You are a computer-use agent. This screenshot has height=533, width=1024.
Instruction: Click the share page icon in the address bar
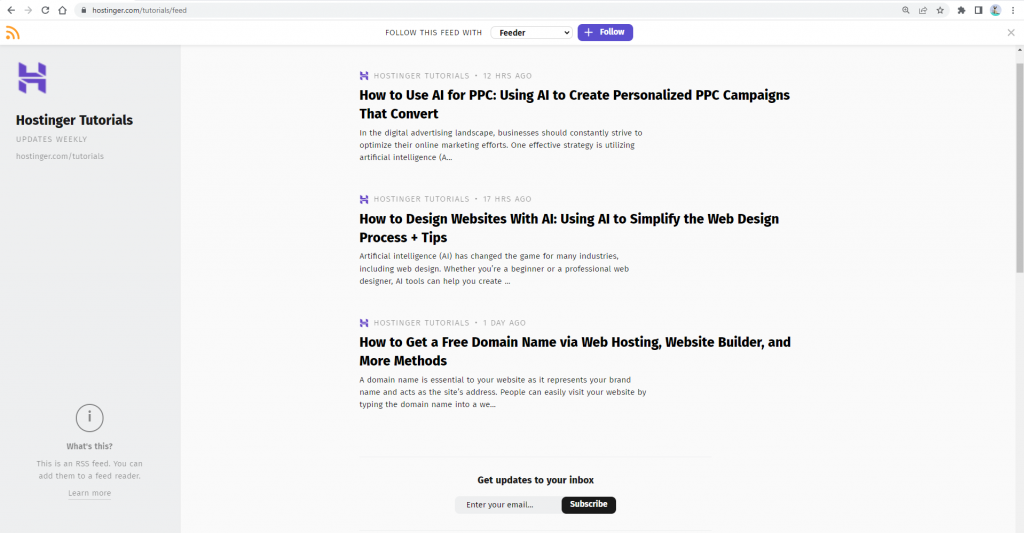[x=923, y=10]
